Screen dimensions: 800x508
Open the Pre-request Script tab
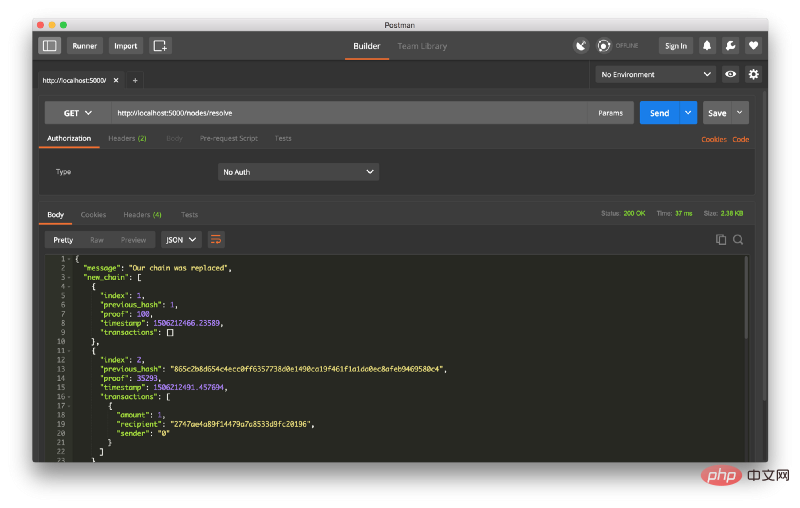229,139
